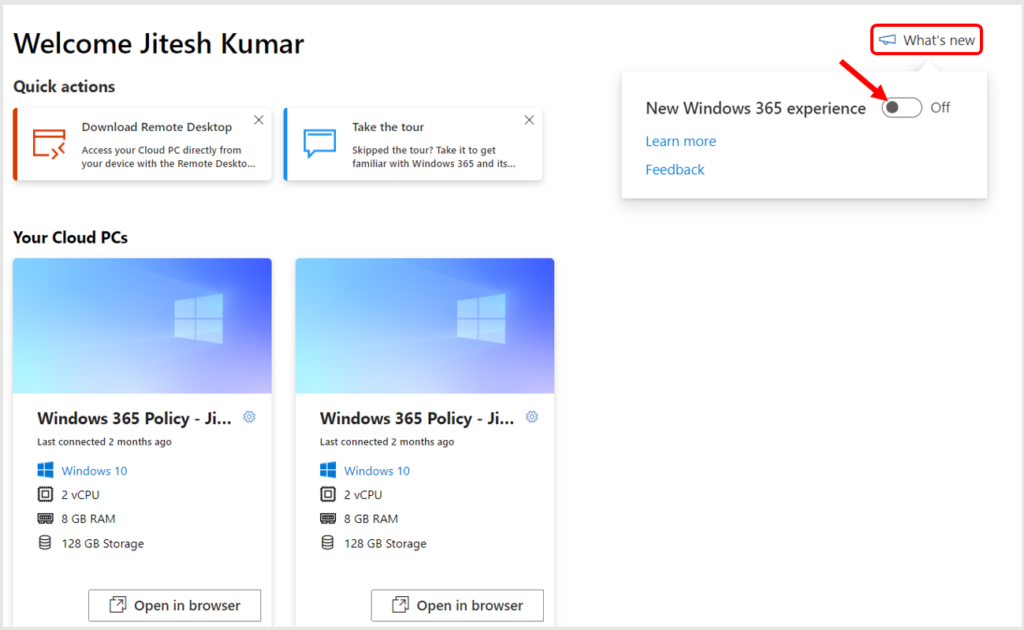Click the Download Remote Desktop icon
This screenshot has width=1024, height=630.
click(50, 144)
